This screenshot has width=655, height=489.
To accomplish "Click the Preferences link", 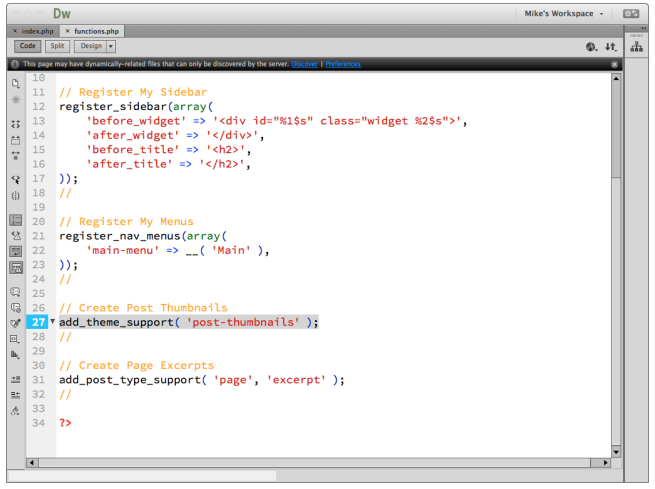I will coord(343,64).
